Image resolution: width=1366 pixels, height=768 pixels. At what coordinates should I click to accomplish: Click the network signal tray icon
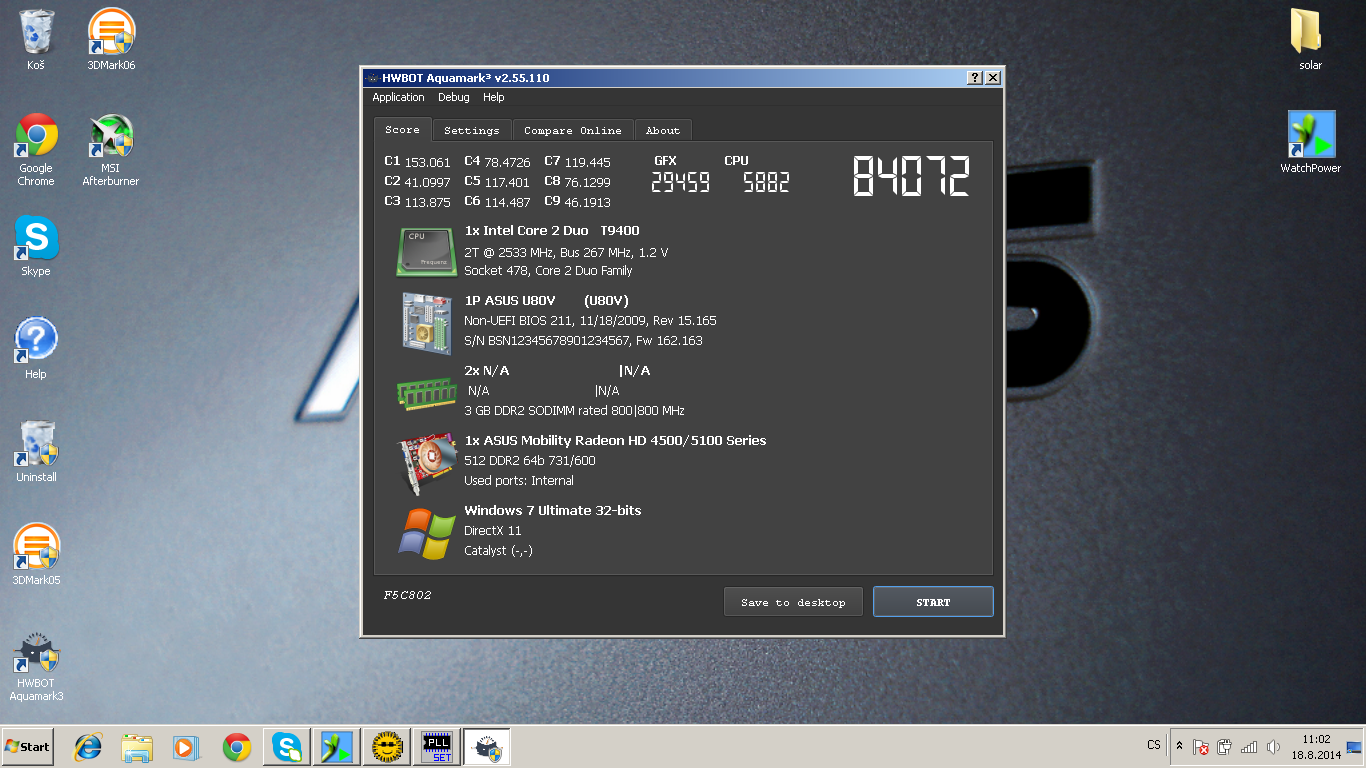1249,747
